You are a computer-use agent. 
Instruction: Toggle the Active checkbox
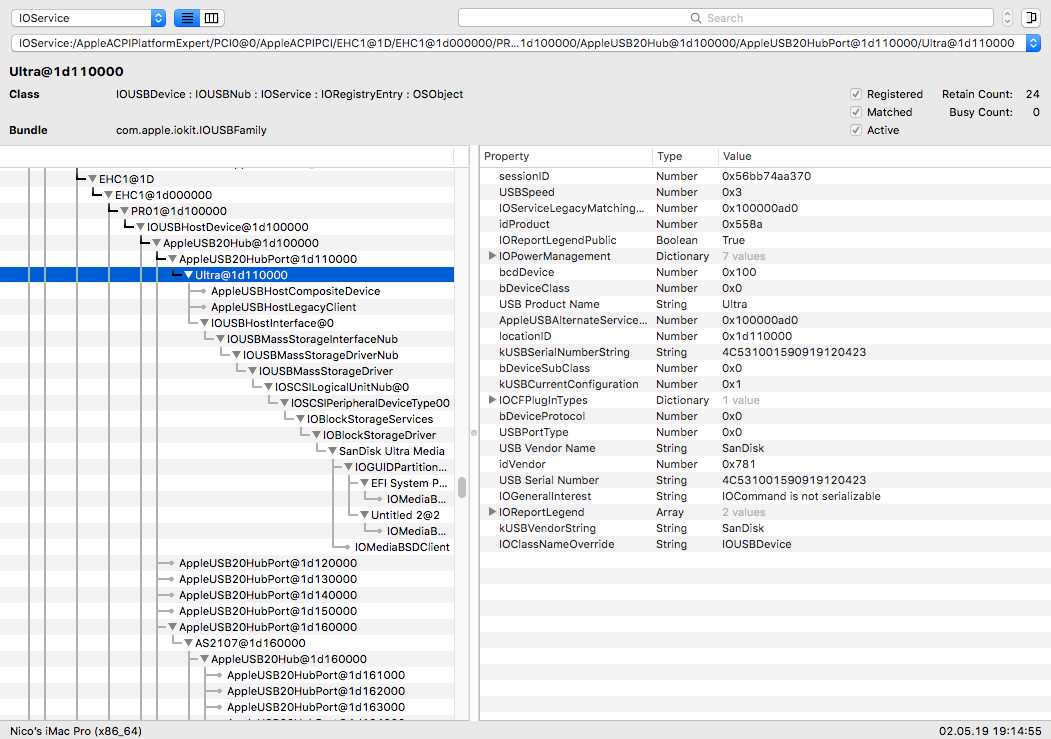(x=856, y=130)
